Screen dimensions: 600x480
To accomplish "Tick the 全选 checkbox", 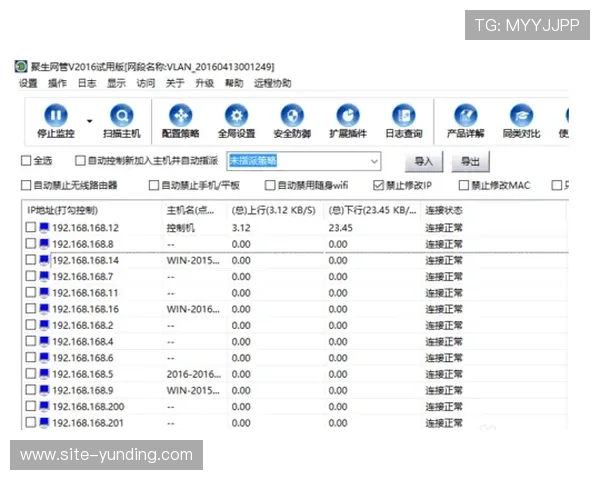I will click(x=26, y=161).
